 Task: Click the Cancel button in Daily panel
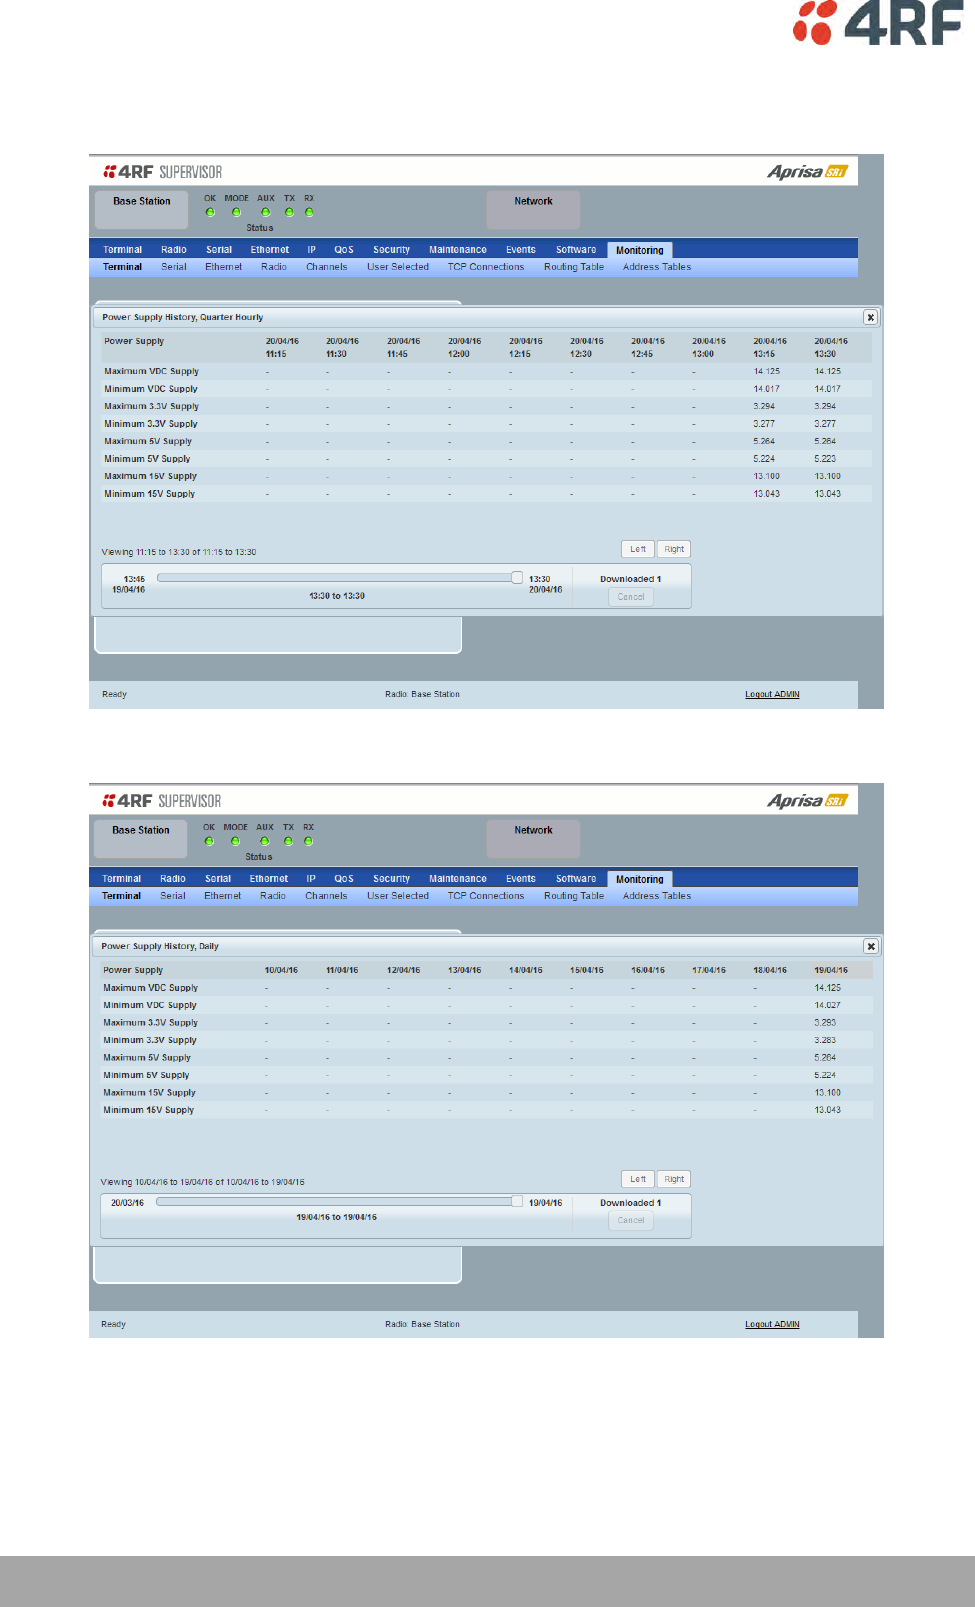pos(631,1221)
